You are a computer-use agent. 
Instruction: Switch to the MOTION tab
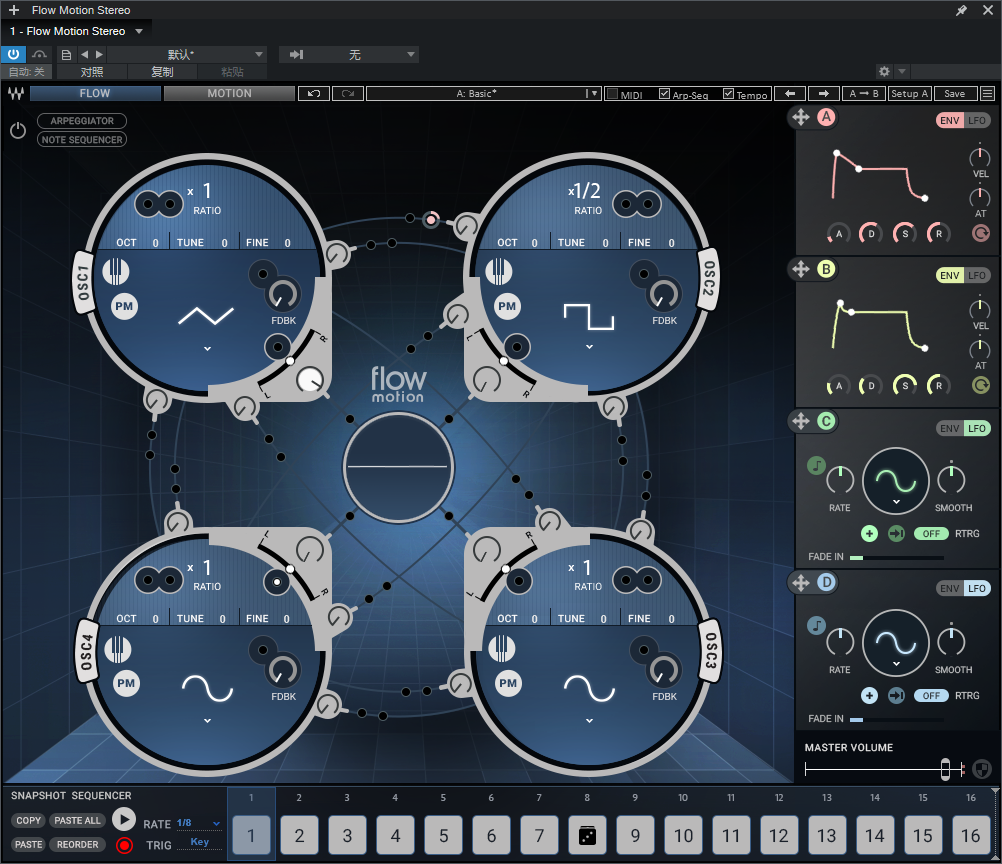[229, 93]
